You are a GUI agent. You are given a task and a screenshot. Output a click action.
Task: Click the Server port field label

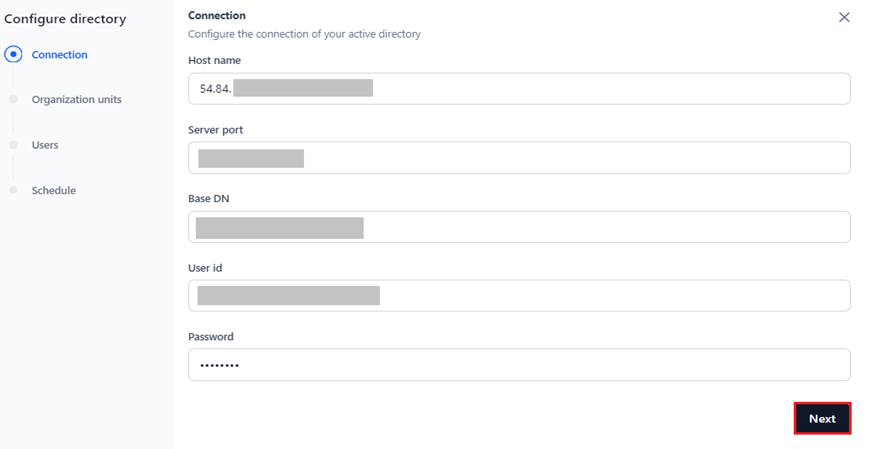215,130
